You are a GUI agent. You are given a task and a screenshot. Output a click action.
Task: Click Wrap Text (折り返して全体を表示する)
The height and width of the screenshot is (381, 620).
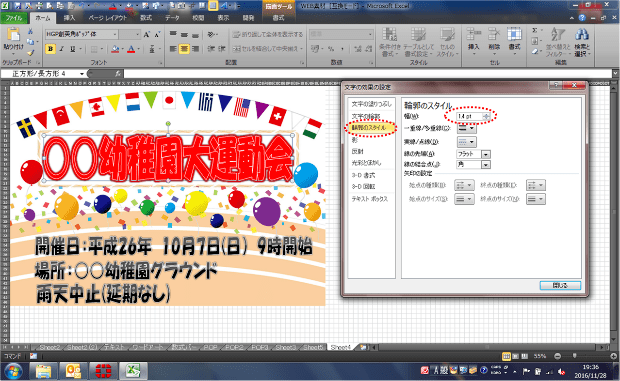268,35
